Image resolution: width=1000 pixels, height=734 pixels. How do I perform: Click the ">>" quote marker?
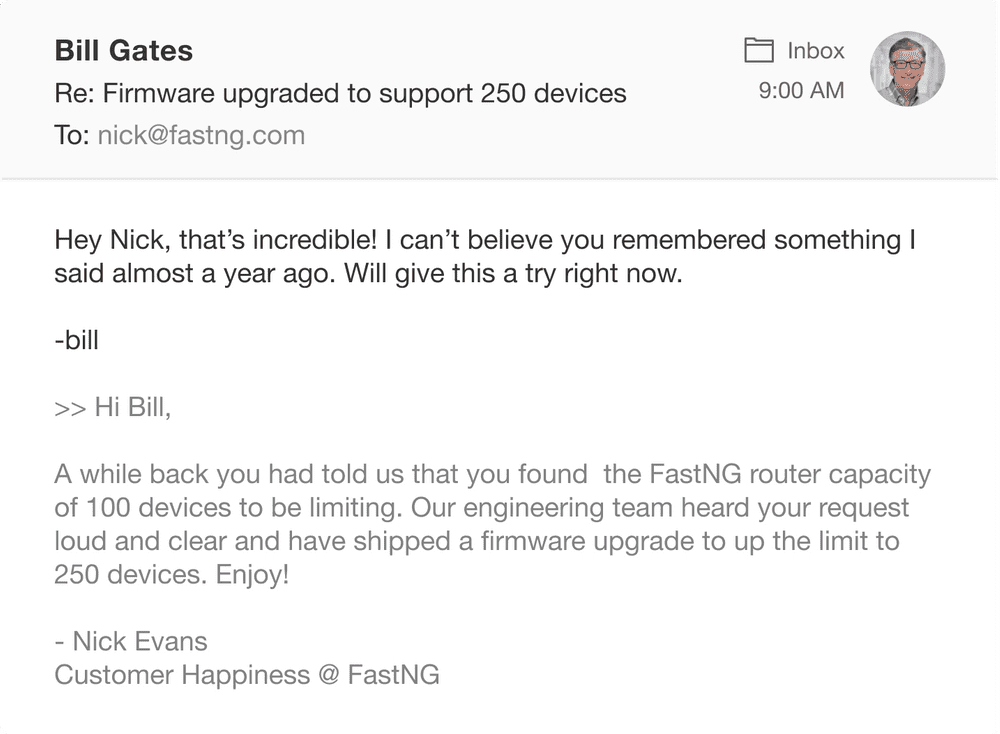coord(70,407)
